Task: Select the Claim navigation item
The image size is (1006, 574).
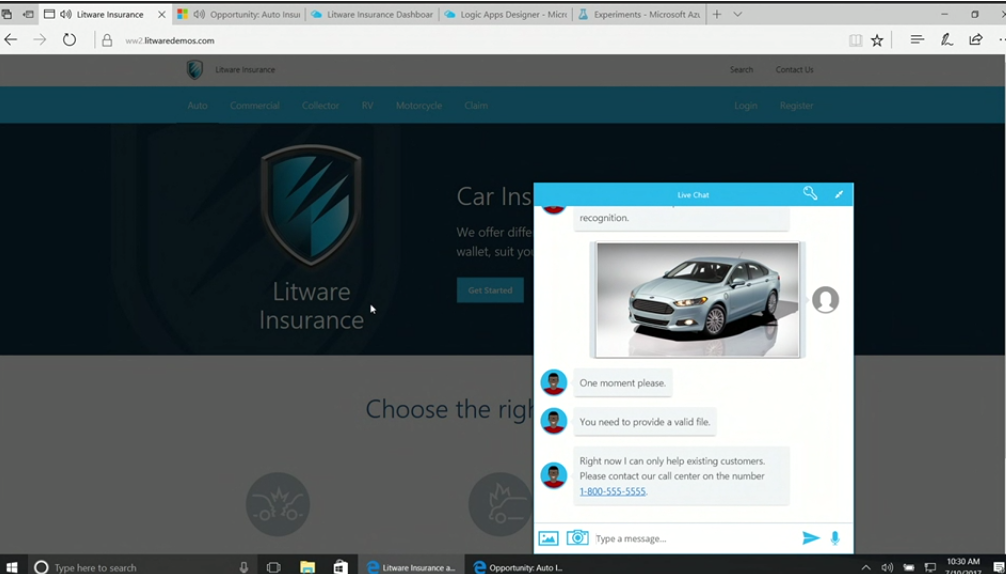Action: (476, 105)
